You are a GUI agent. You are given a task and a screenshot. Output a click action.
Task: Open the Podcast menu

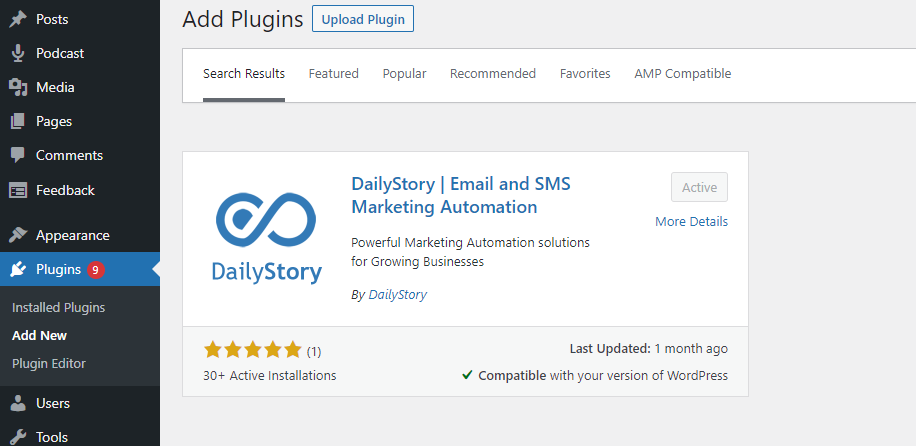[60, 53]
